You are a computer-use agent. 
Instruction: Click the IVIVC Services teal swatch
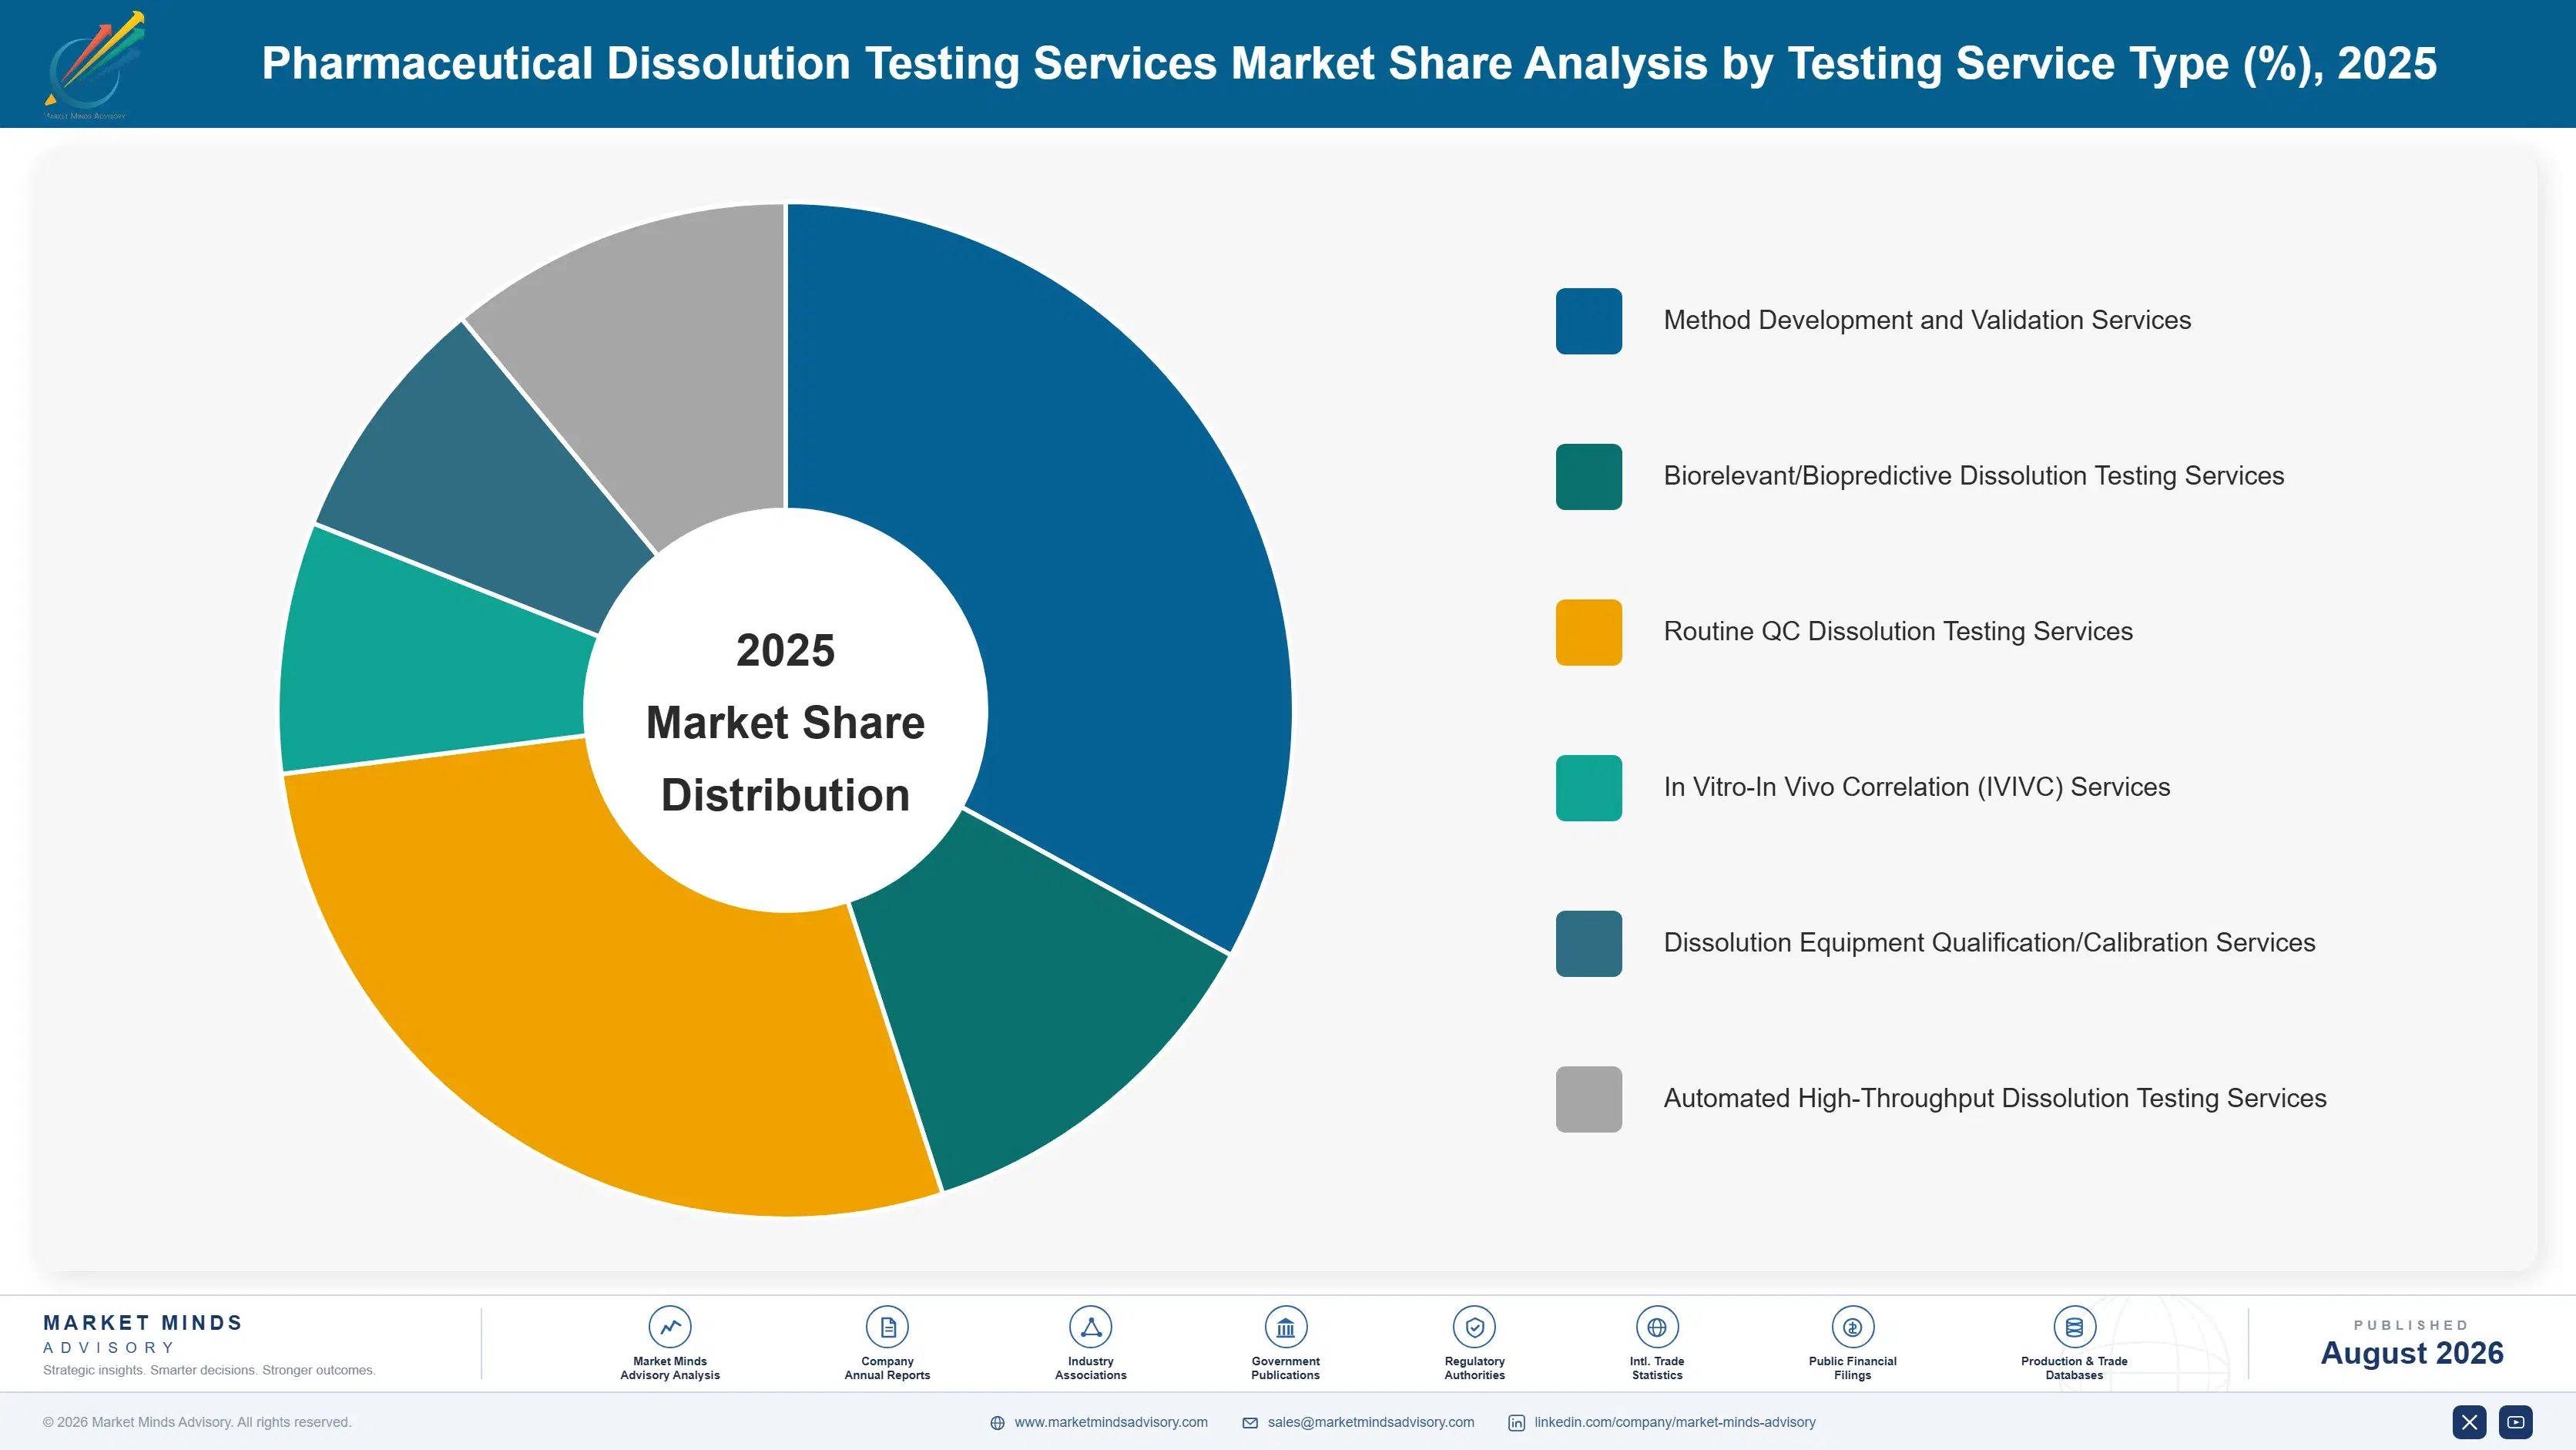(1589, 788)
